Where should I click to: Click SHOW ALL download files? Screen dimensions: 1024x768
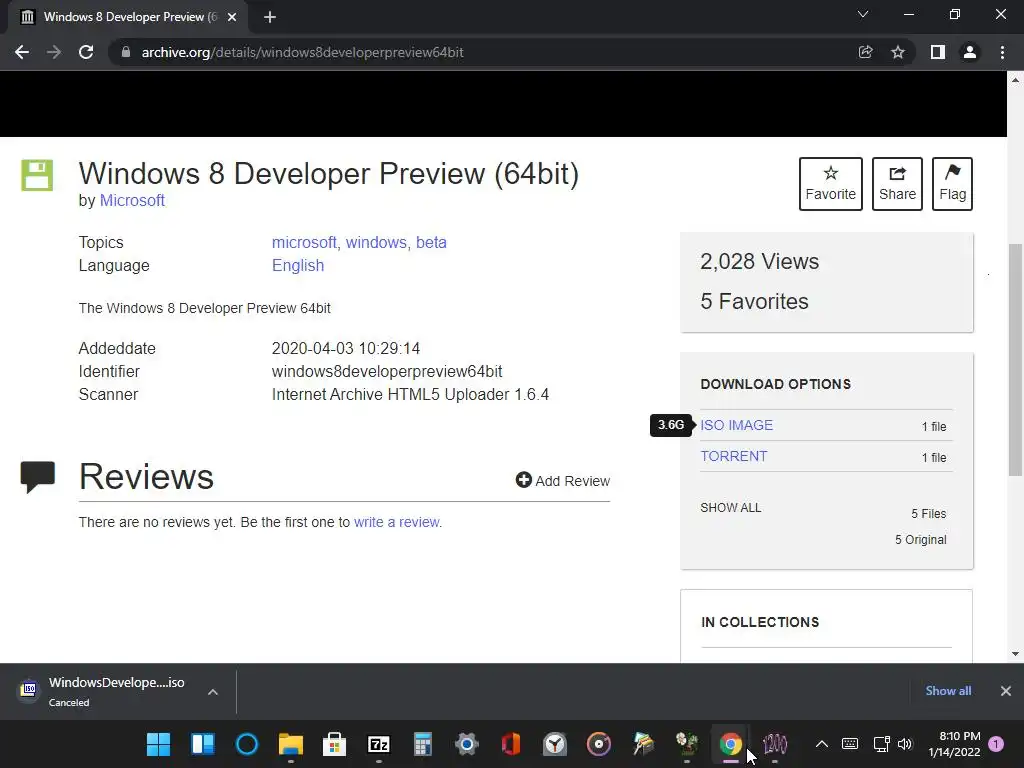coord(731,507)
